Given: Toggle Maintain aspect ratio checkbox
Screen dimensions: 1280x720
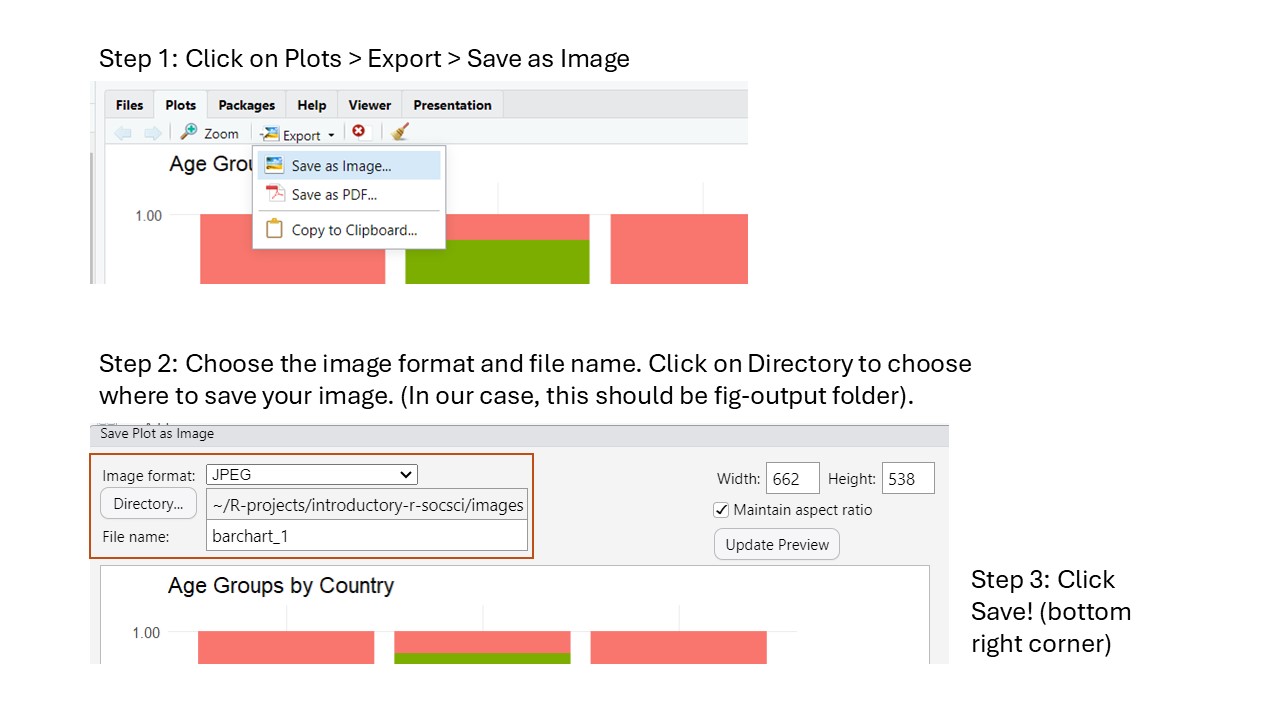Looking at the screenshot, I should 721,510.
